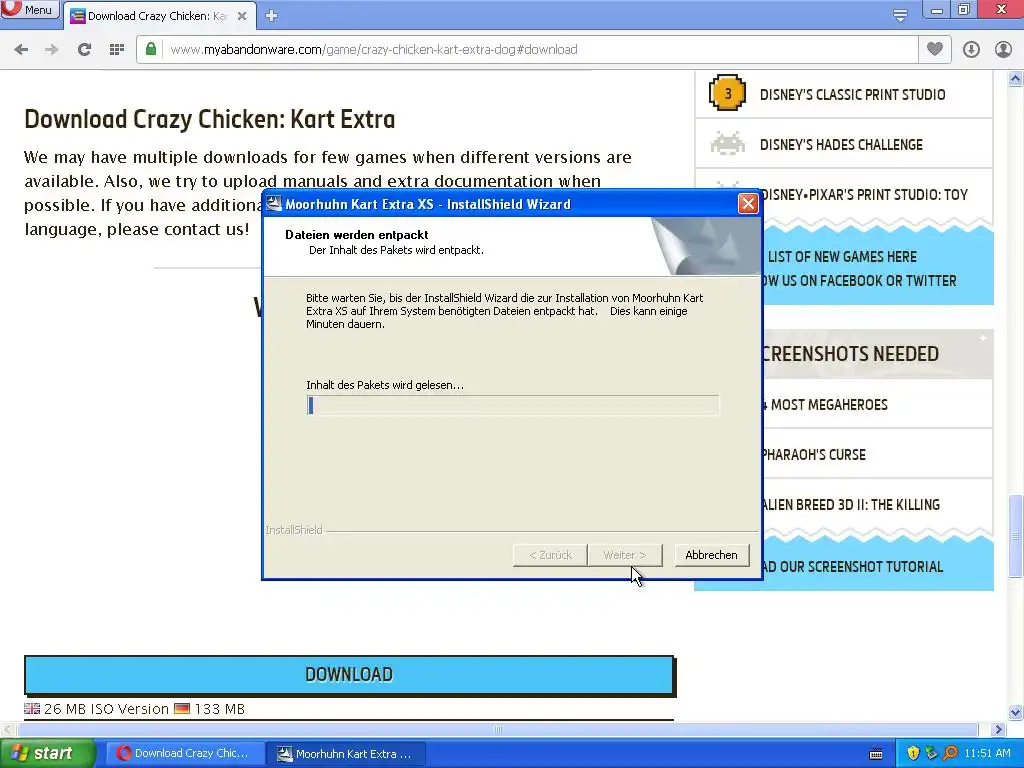Click Inhalt des Pakets wird gelesen text
Viewport: 1024px width, 768px height.
point(385,385)
